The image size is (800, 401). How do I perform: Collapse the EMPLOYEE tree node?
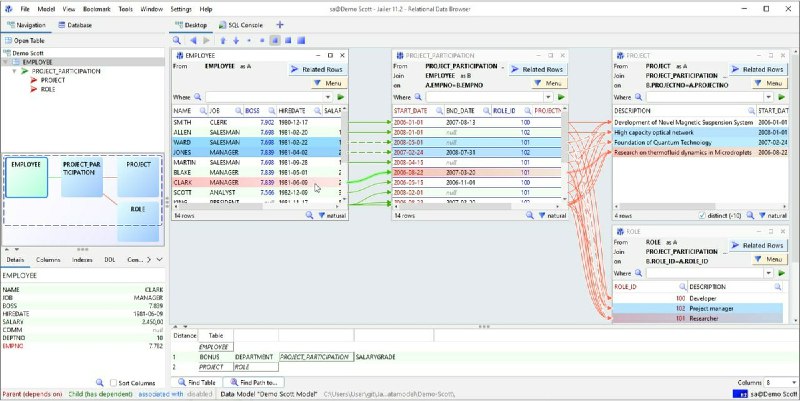[5, 62]
